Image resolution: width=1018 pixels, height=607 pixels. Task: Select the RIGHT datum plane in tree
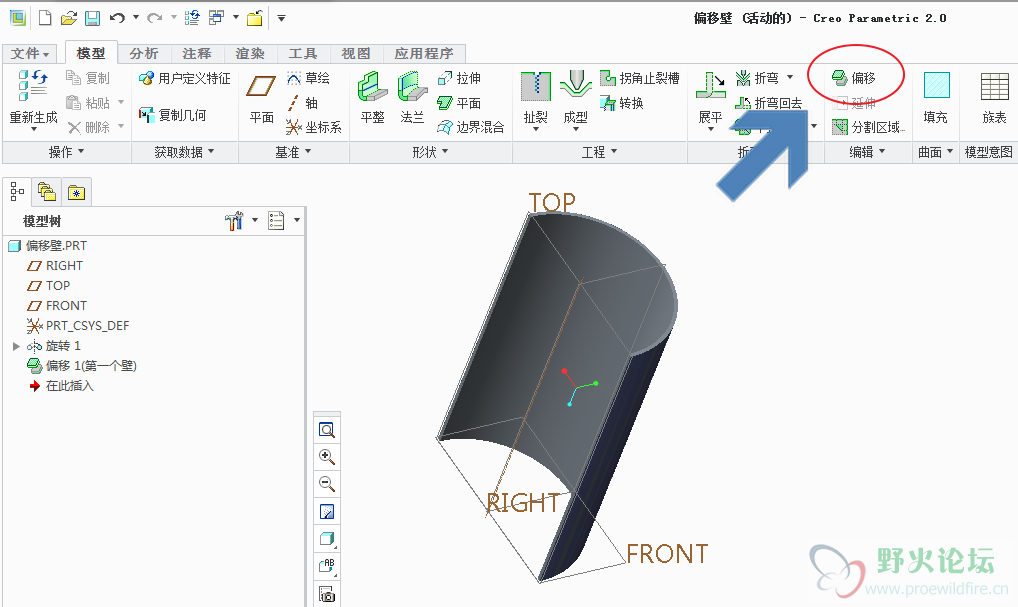tap(55, 266)
